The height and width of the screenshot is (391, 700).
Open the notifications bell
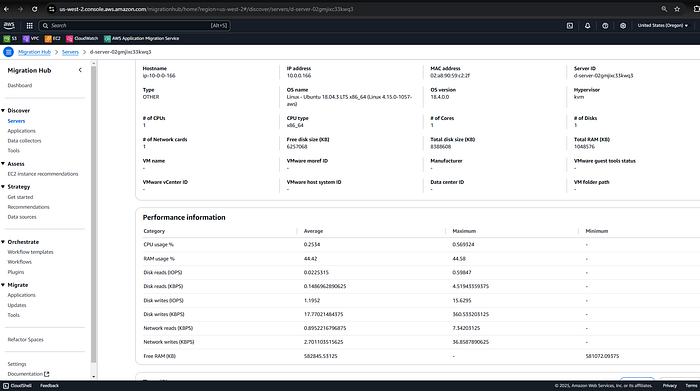pyautogui.click(x=588, y=25)
